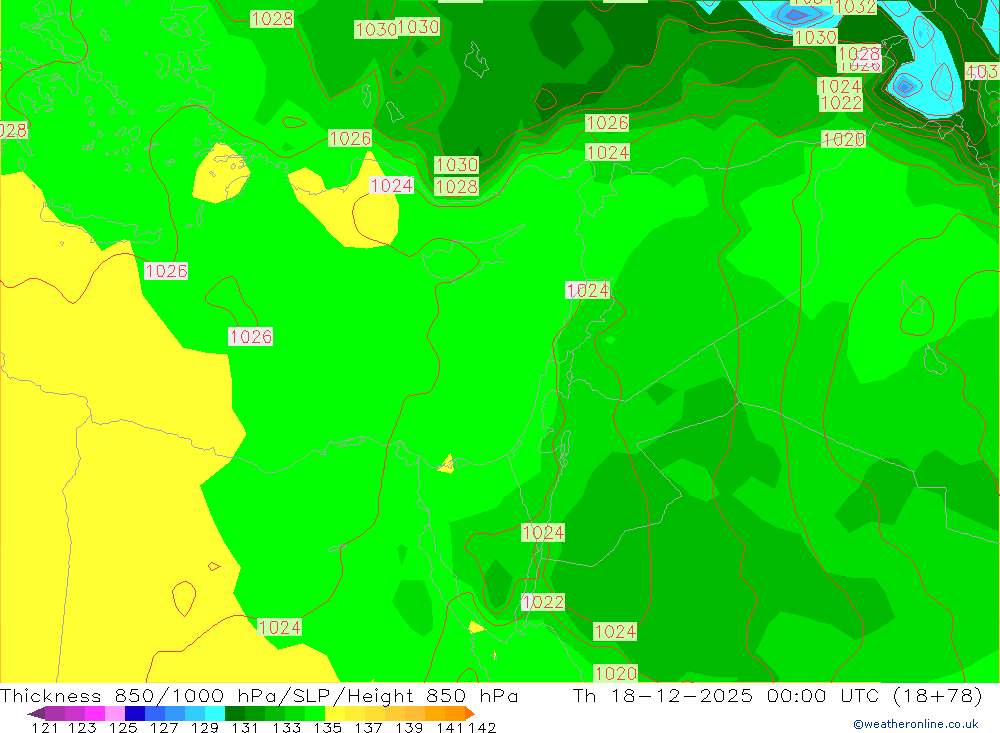Click legend value 142
Image resolution: width=1000 pixels, height=733 pixels.
click(x=482, y=727)
